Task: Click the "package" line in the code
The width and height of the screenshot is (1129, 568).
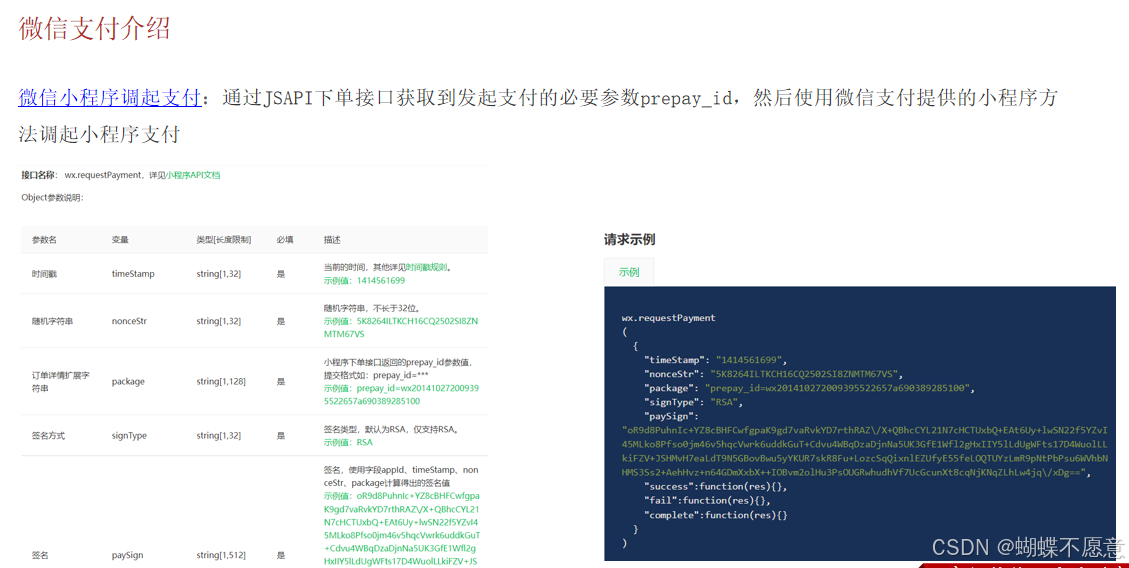Action: [x=809, y=388]
